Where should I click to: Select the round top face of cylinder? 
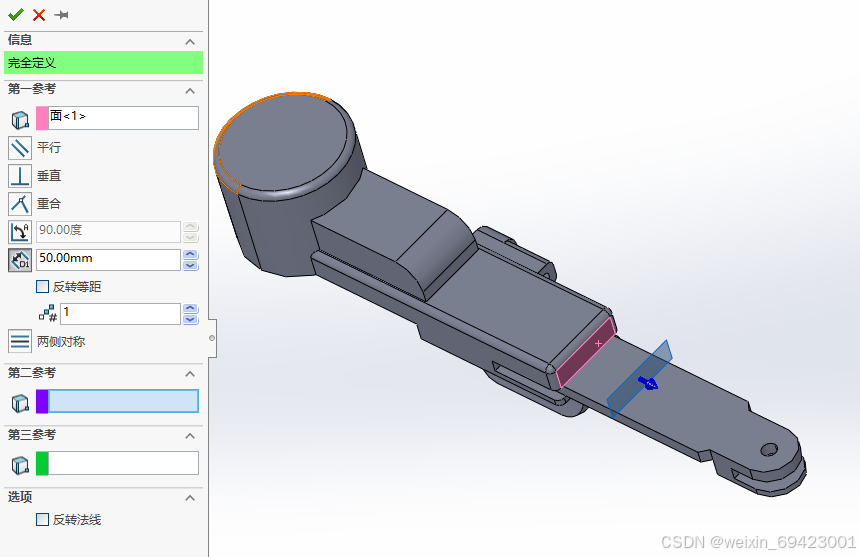point(284,144)
